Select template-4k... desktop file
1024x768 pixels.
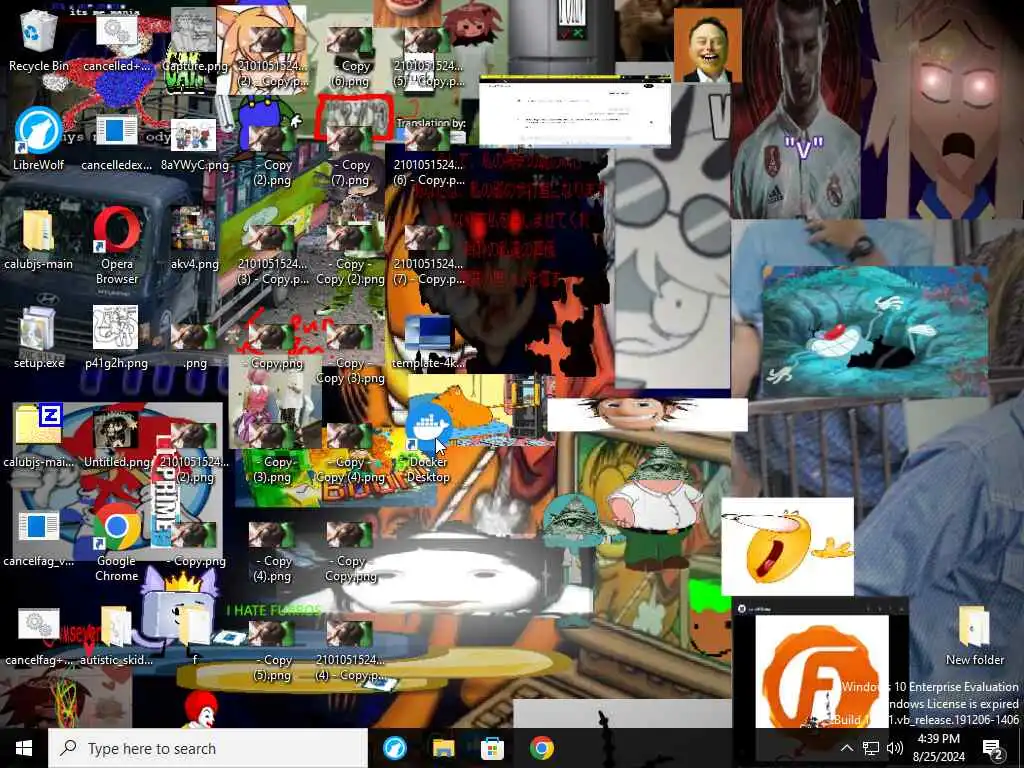[x=428, y=343]
